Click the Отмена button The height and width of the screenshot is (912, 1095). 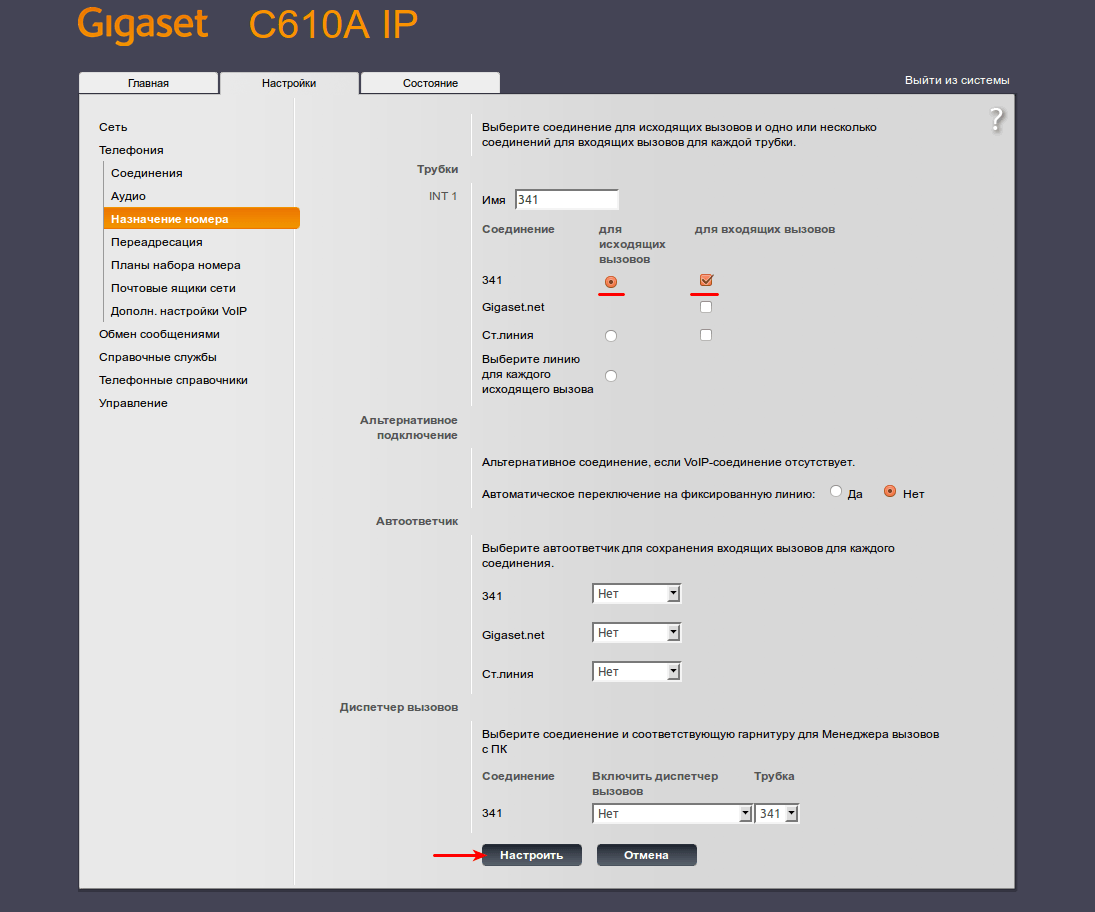(x=647, y=855)
